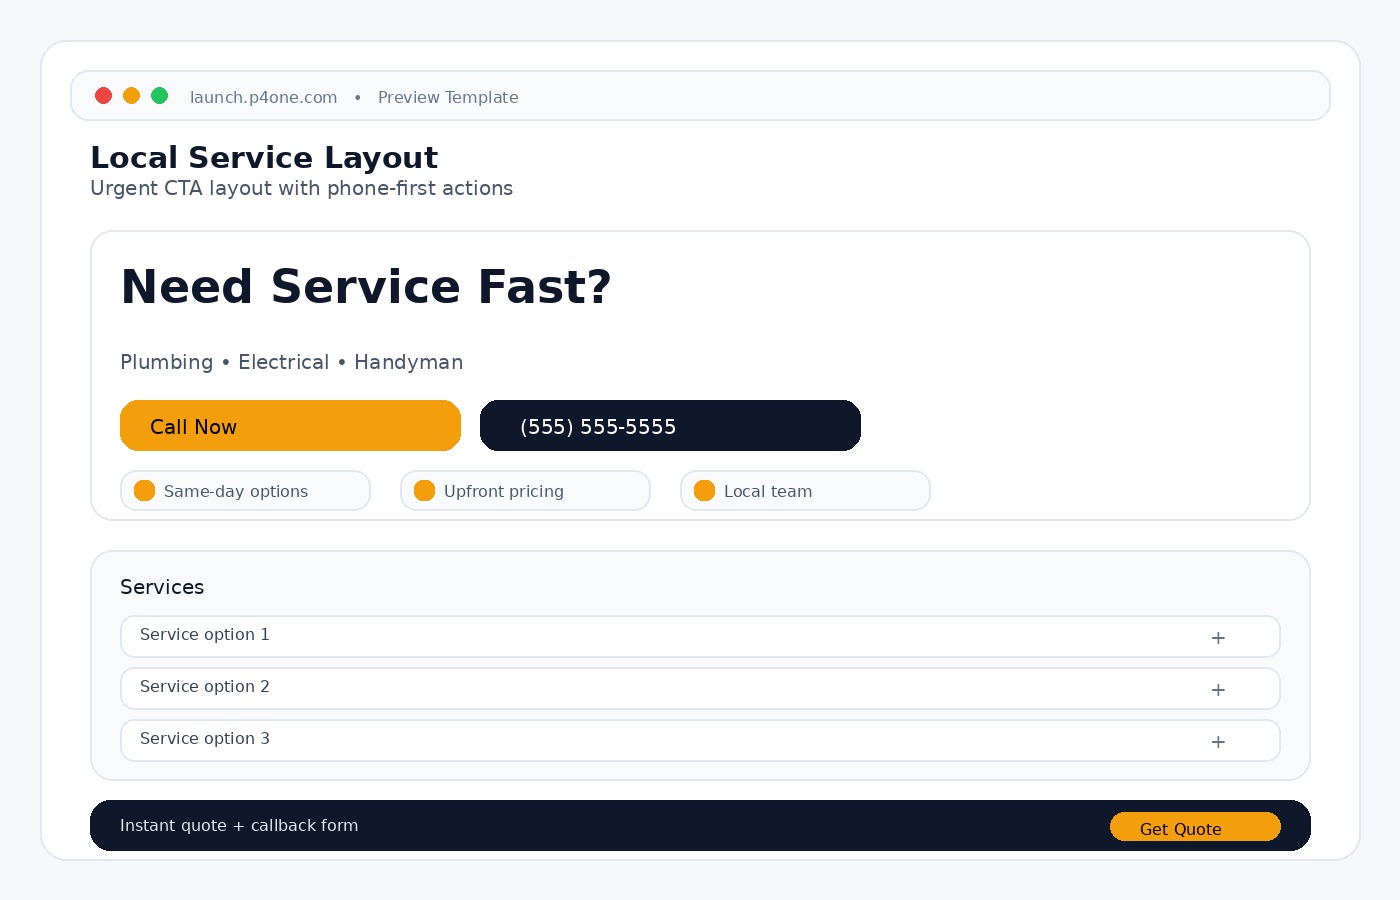Click the Get Quote button
The image size is (1400, 900).
[1195, 827]
